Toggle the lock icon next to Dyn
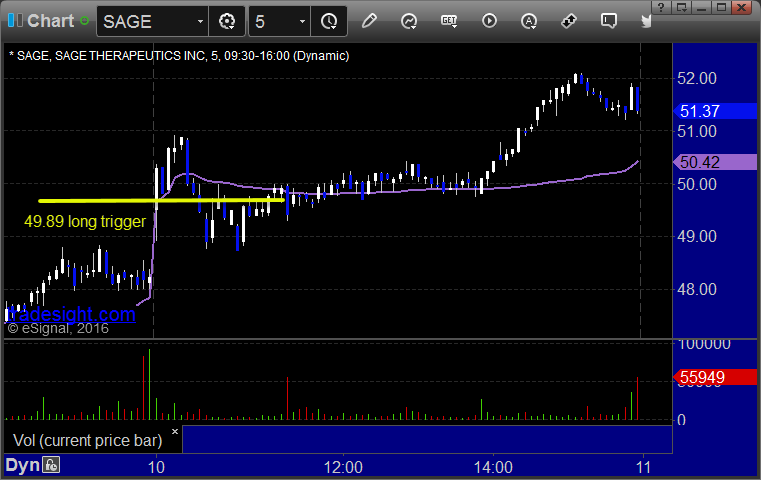The image size is (761, 480). [x=51, y=465]
